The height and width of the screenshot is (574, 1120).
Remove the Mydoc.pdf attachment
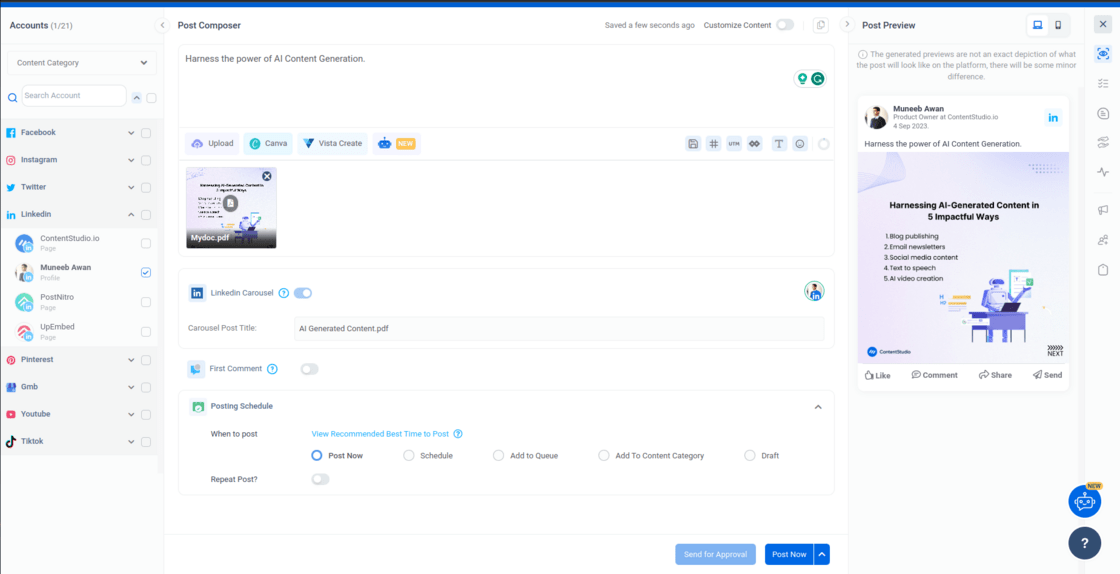click(266, 176)
